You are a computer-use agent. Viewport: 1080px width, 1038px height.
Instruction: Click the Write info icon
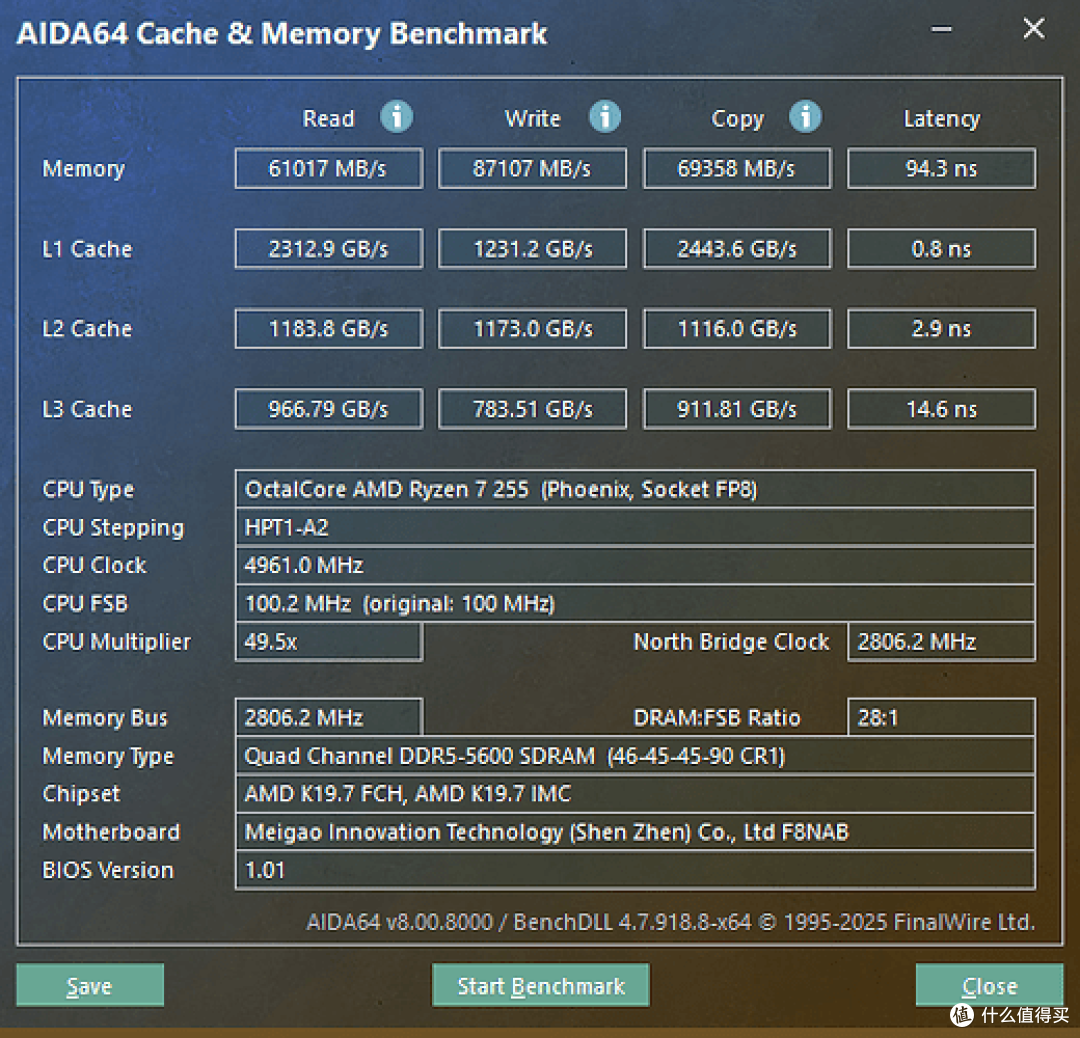click(605, 116)
